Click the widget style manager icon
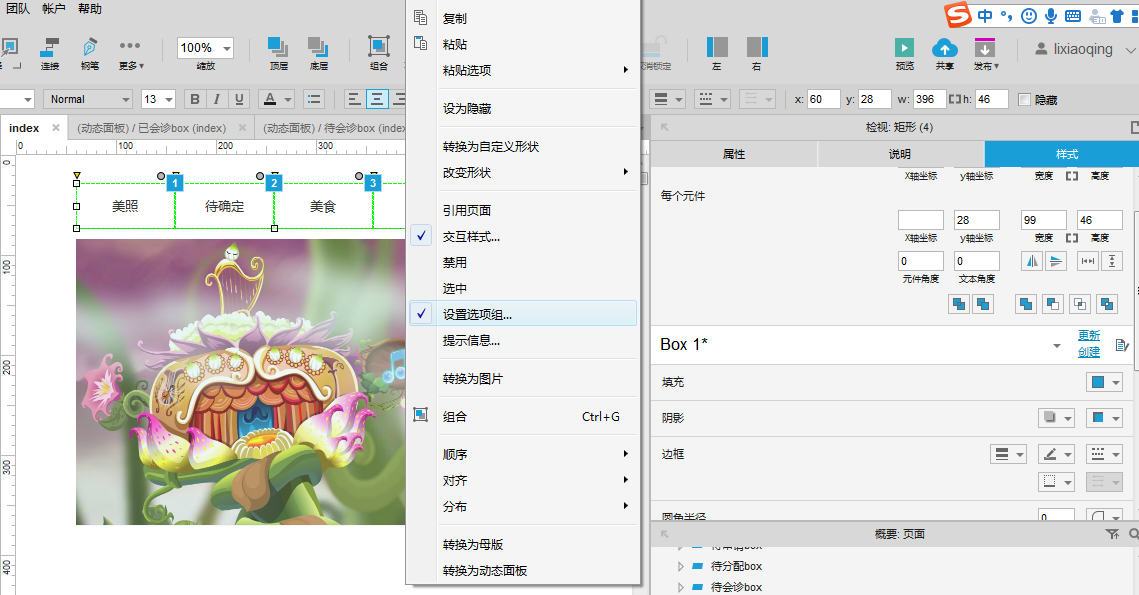This screenshot has height=595, width=1139. point(1121,344)
